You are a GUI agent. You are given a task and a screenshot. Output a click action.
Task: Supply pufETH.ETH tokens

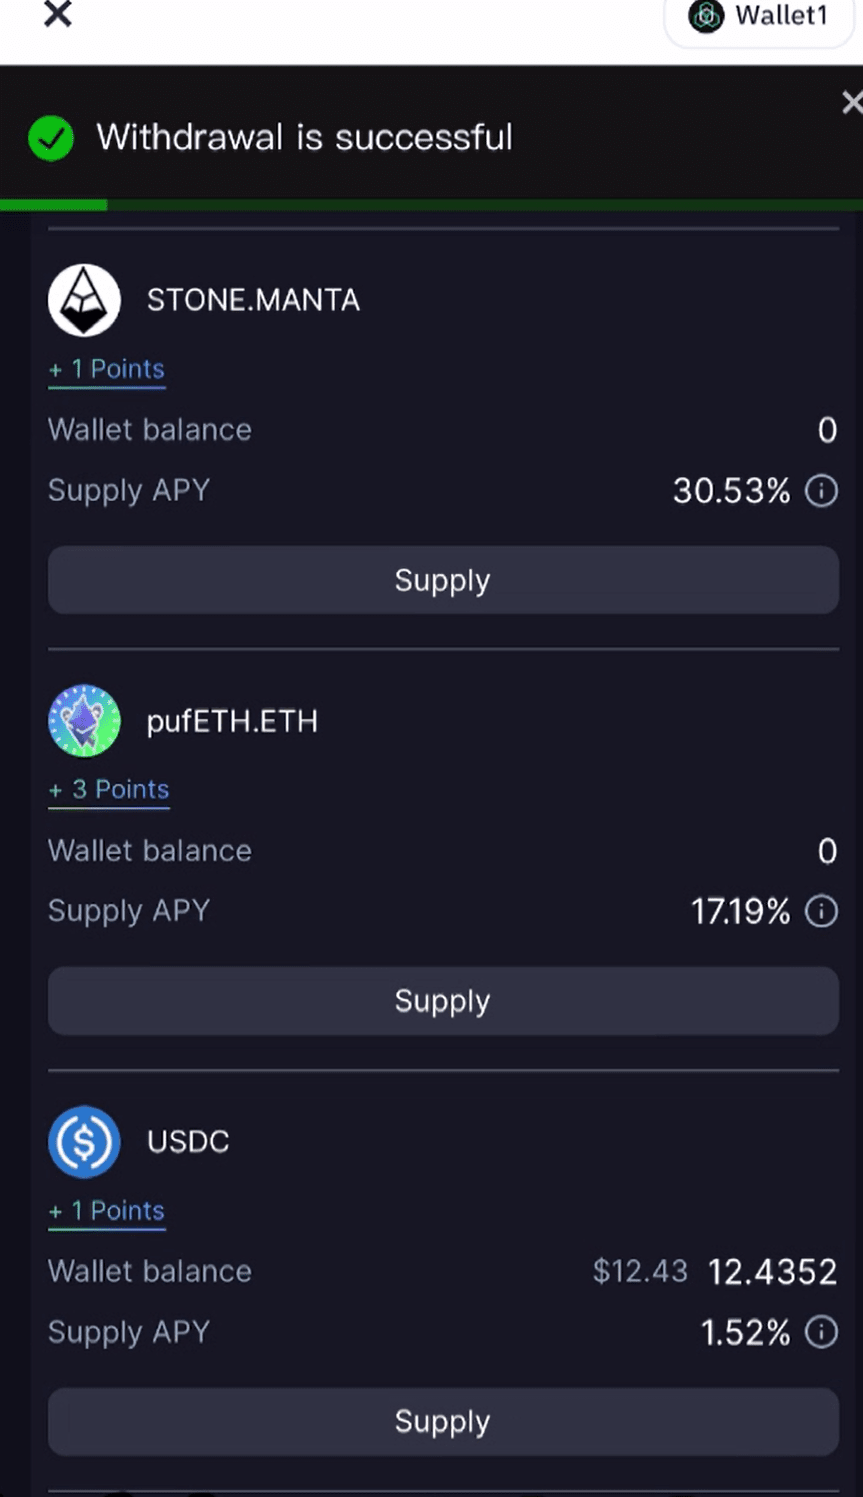tap(442, 1001)
